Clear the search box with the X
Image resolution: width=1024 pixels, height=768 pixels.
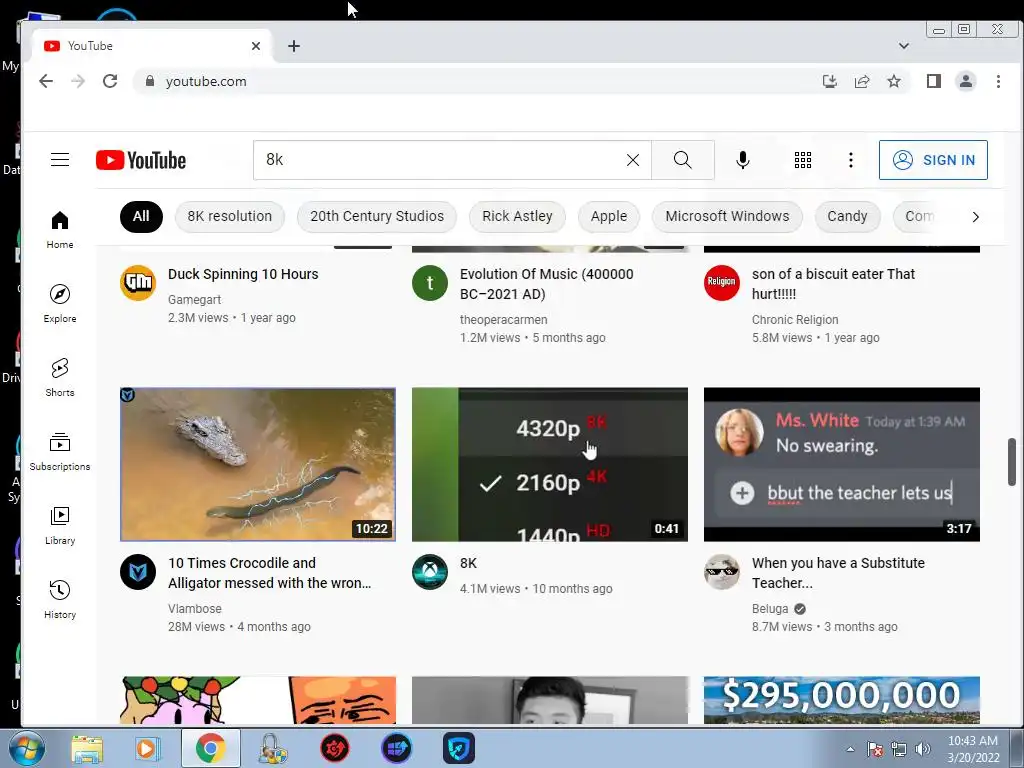pos(632,160)
